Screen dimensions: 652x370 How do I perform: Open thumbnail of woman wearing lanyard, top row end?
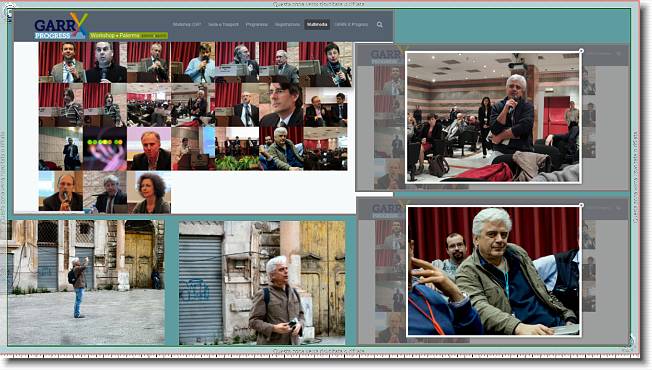click(325, 64)
